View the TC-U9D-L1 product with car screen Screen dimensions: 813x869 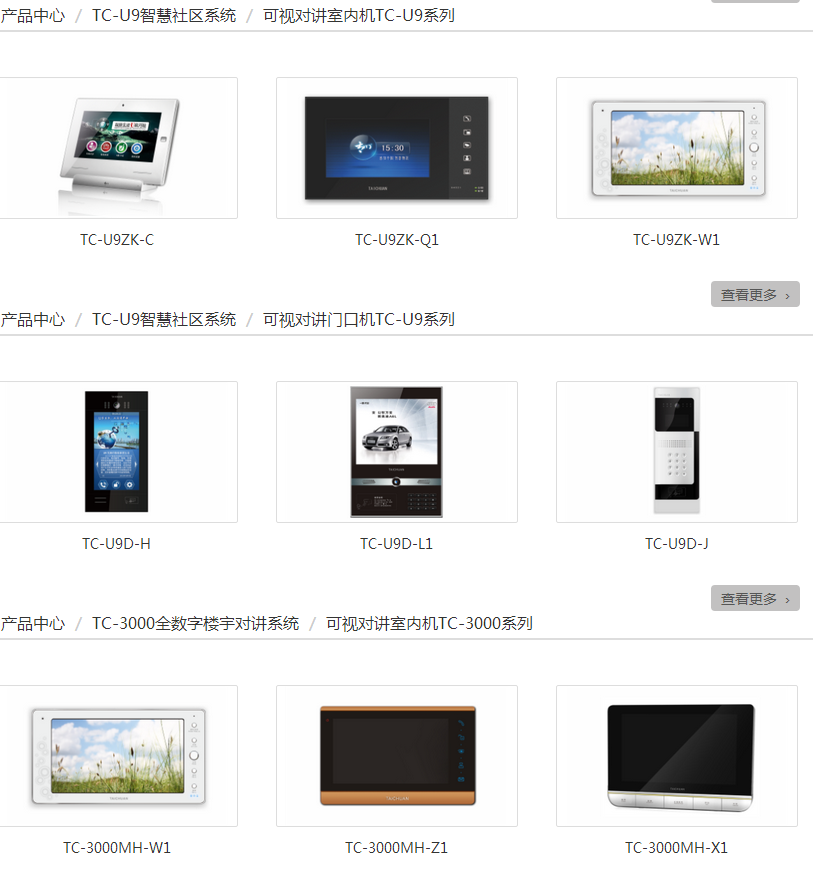click(397, 452)
